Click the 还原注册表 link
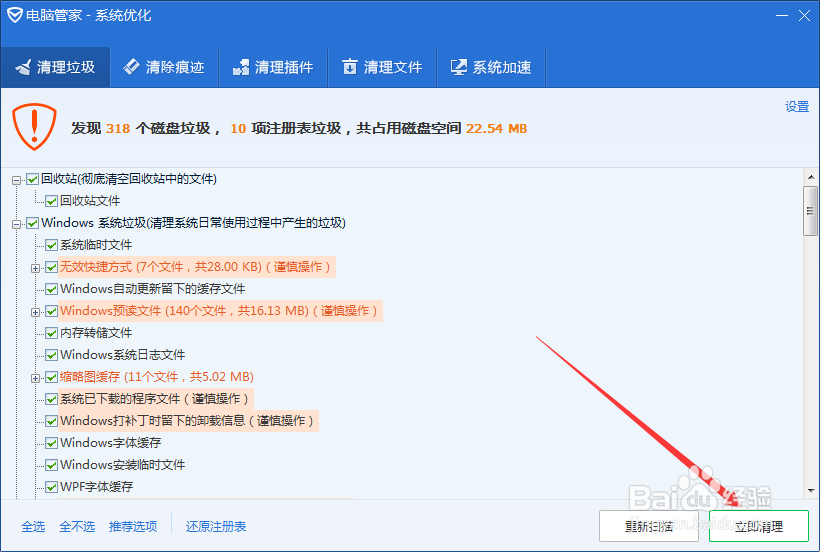Image resolution: width=820 pixels, height=552 pixels. point(216,526)
